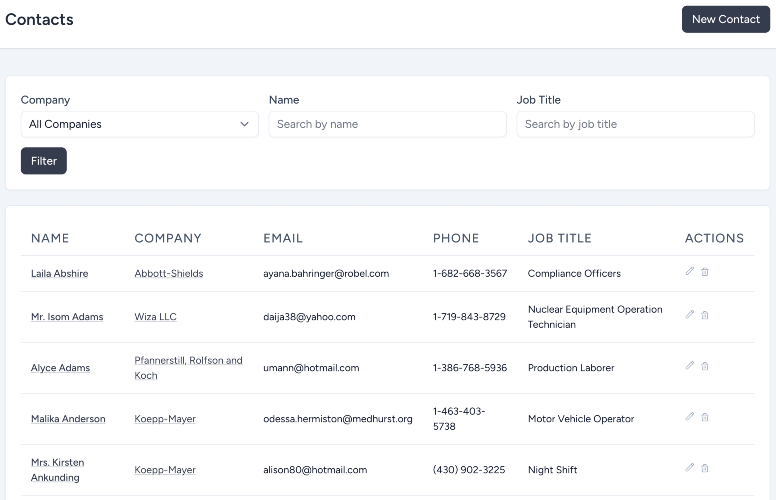Focus the Search by name field
The image size is (776, 500).
click(x=388, y=124)
